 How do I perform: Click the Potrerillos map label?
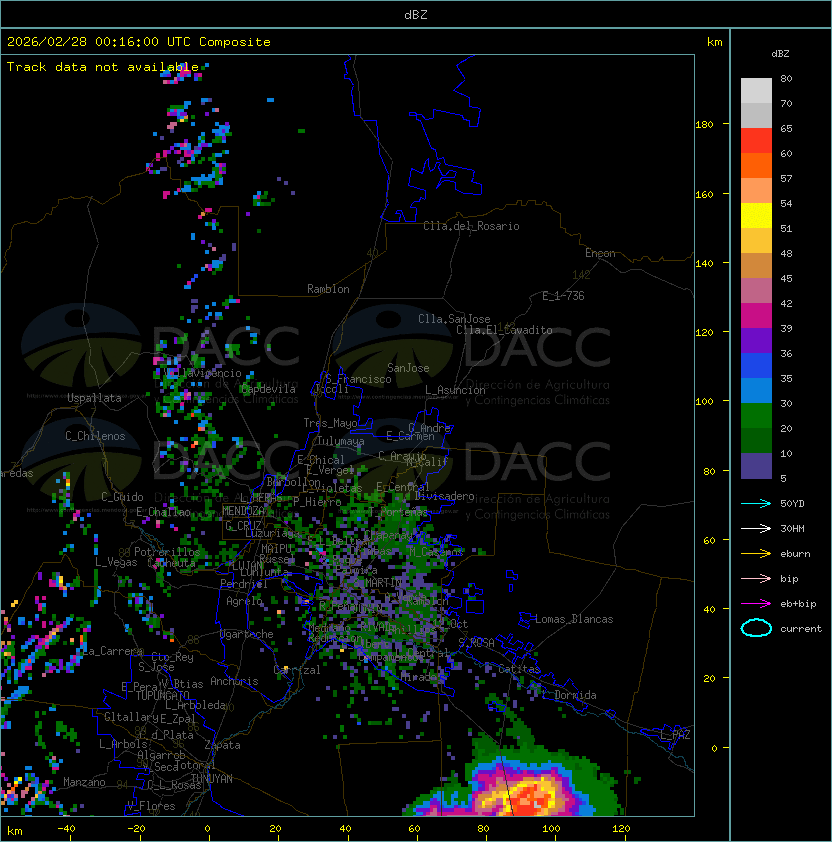point(167,552)
